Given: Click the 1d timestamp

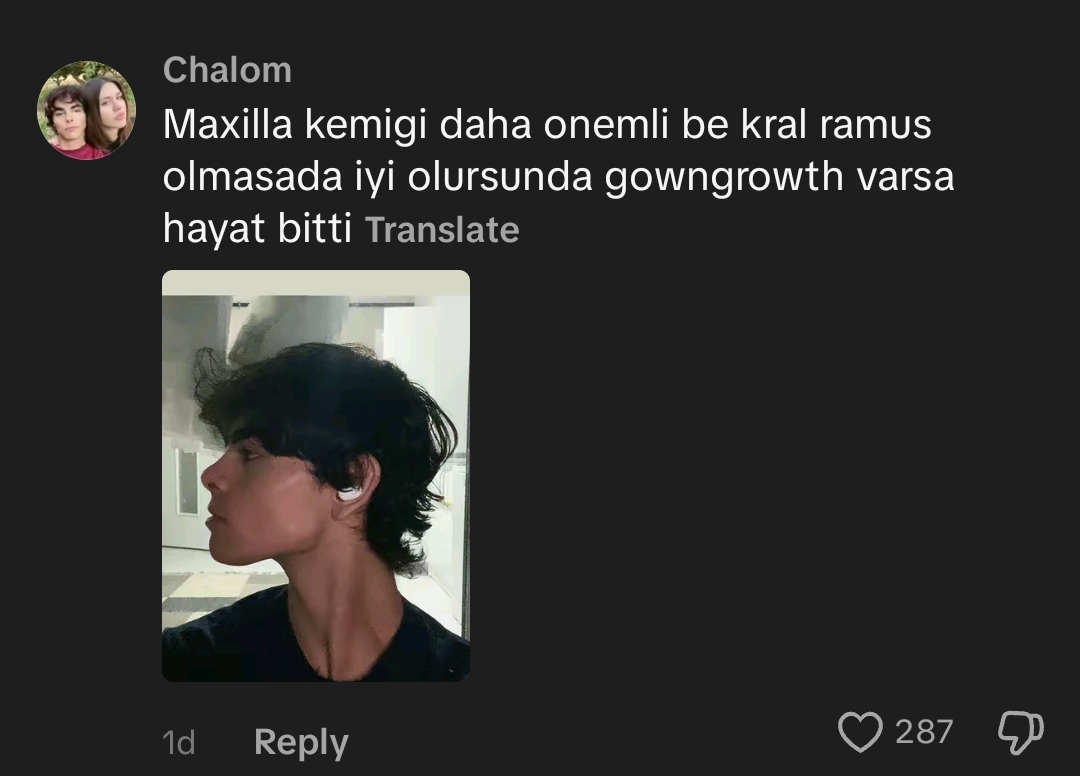Looking at the screenshot, I should point(178,743).
